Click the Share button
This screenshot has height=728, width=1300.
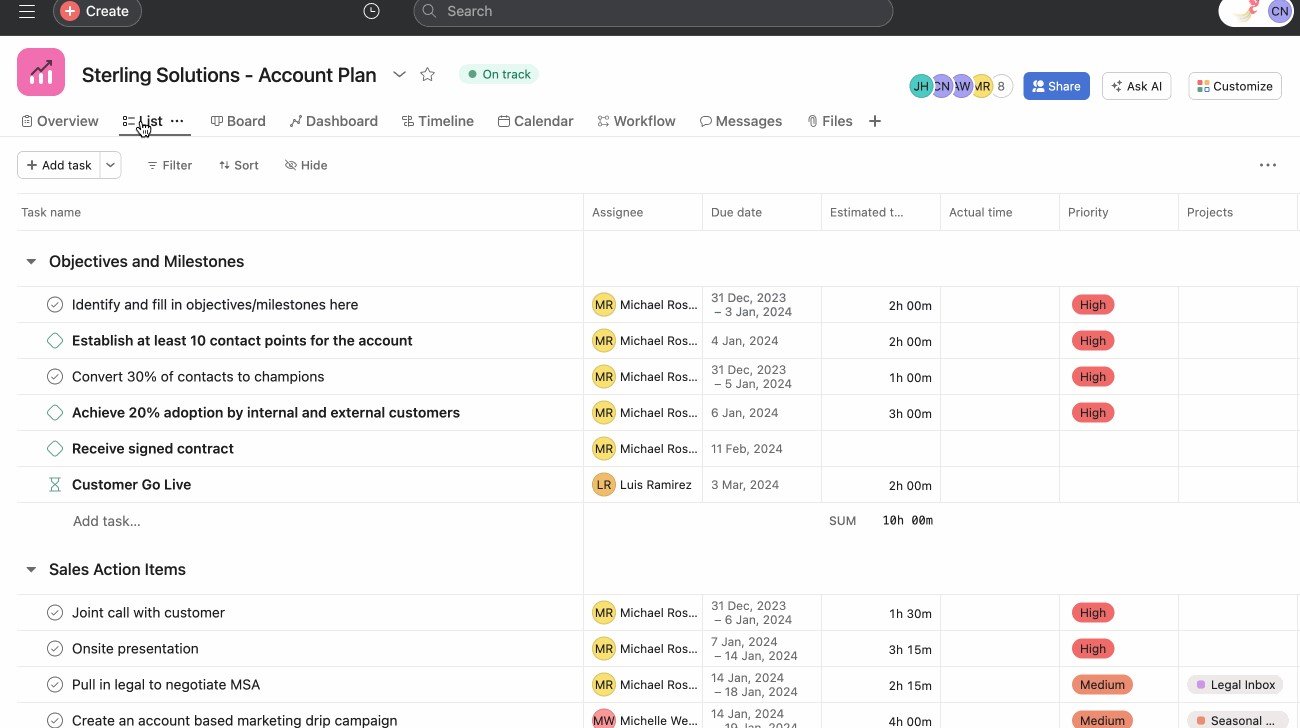[1056, 86]
